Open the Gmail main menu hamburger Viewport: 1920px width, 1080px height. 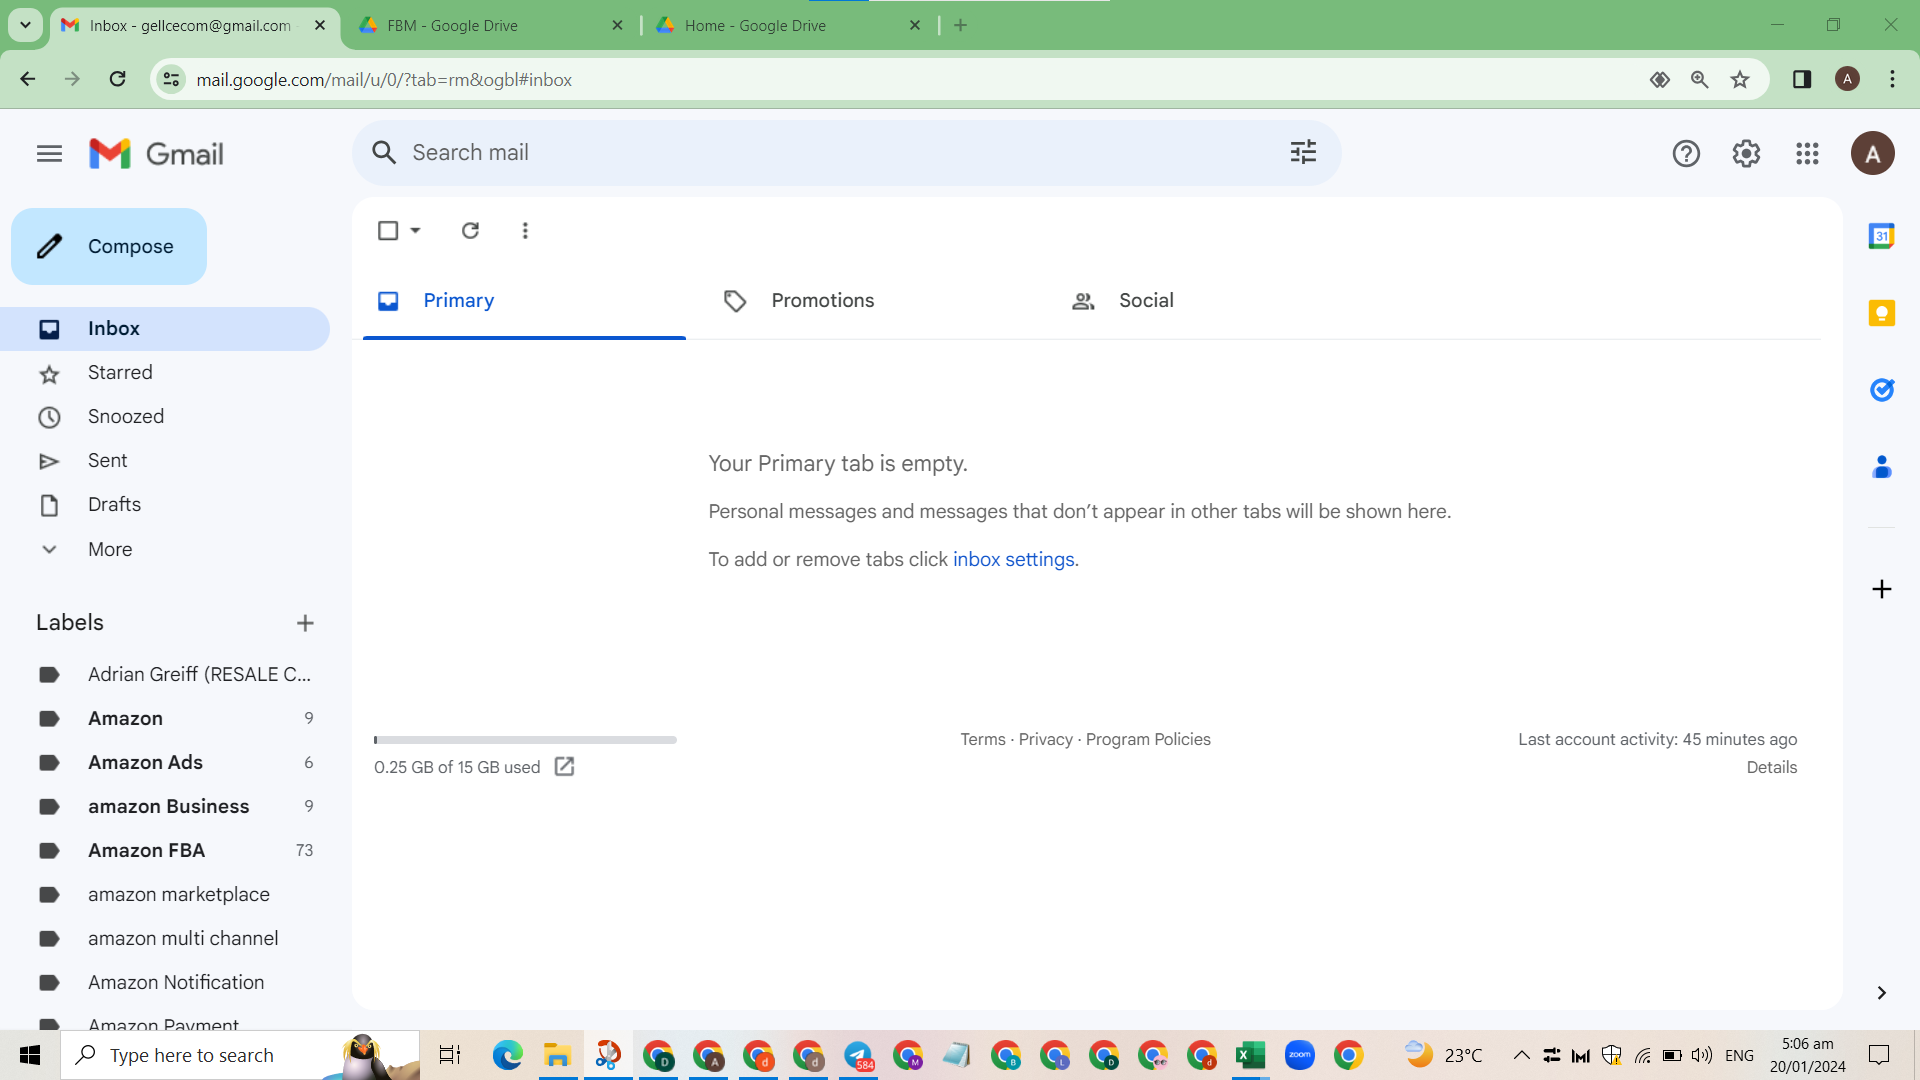click(x=49, y=153)
